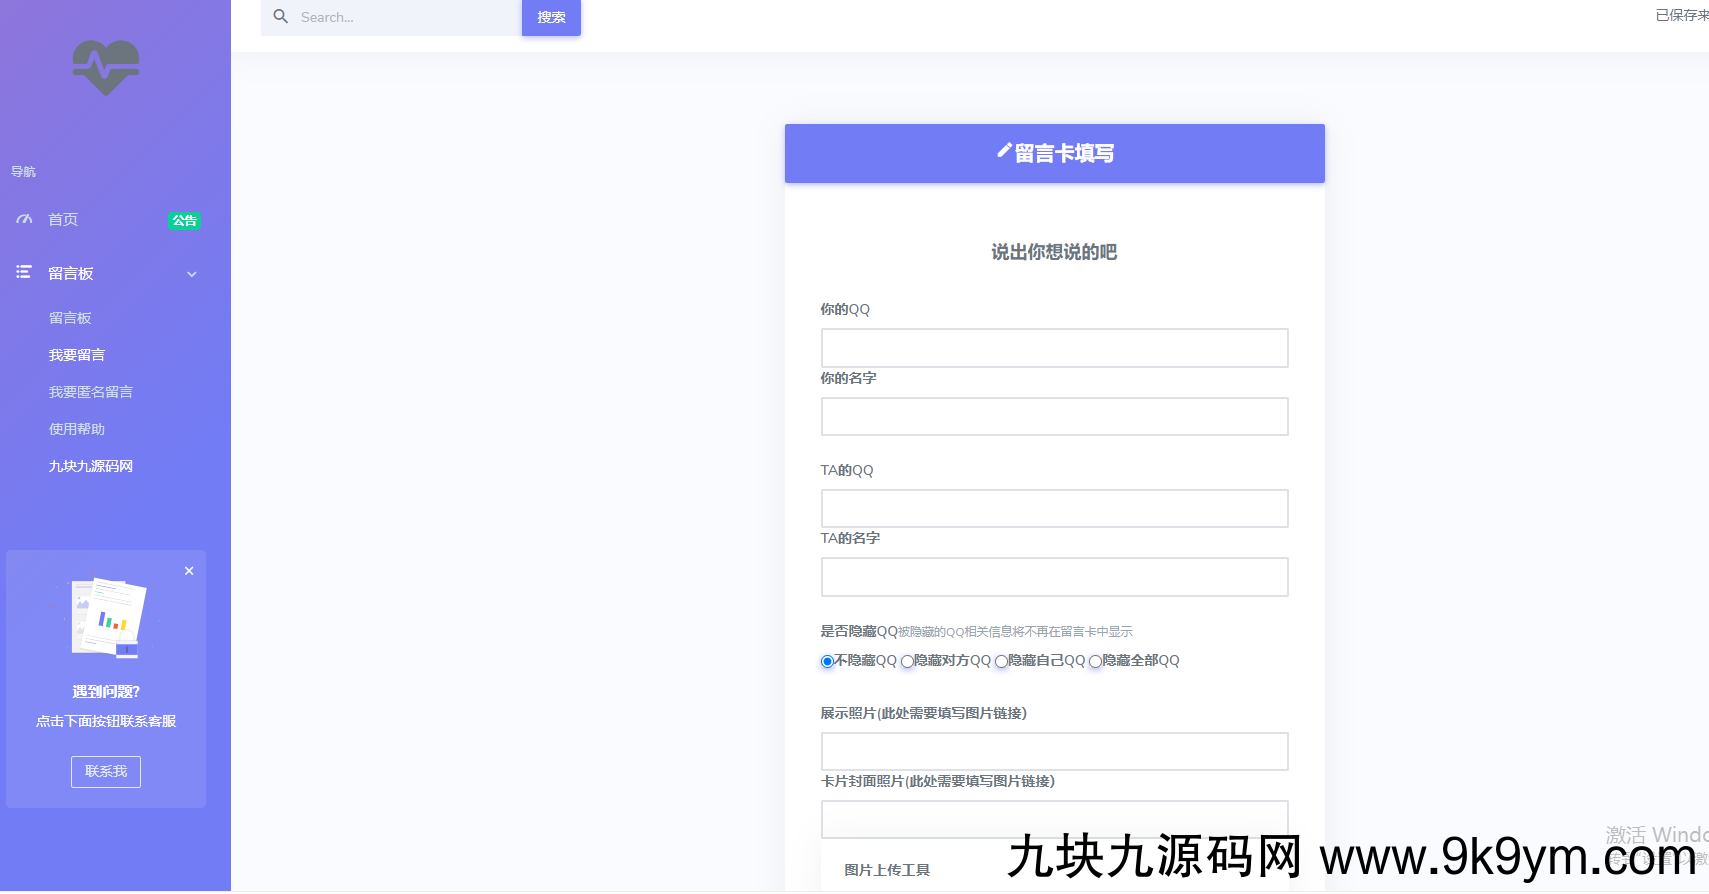This screenshot has height=894, width=1709.
Task: Select the 隐藏自己QQ radio option
Action: click(x=1001, y=661)
